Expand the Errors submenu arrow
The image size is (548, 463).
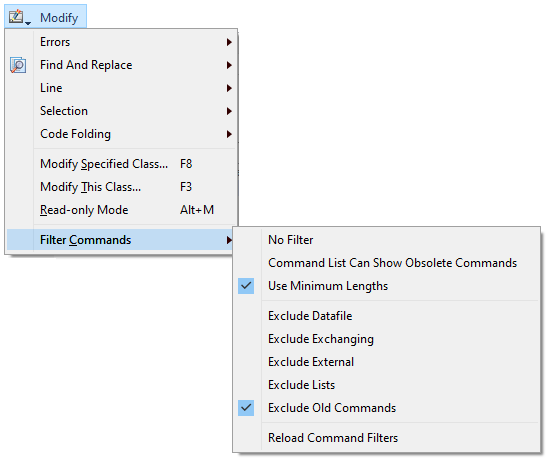coord(229,42)
